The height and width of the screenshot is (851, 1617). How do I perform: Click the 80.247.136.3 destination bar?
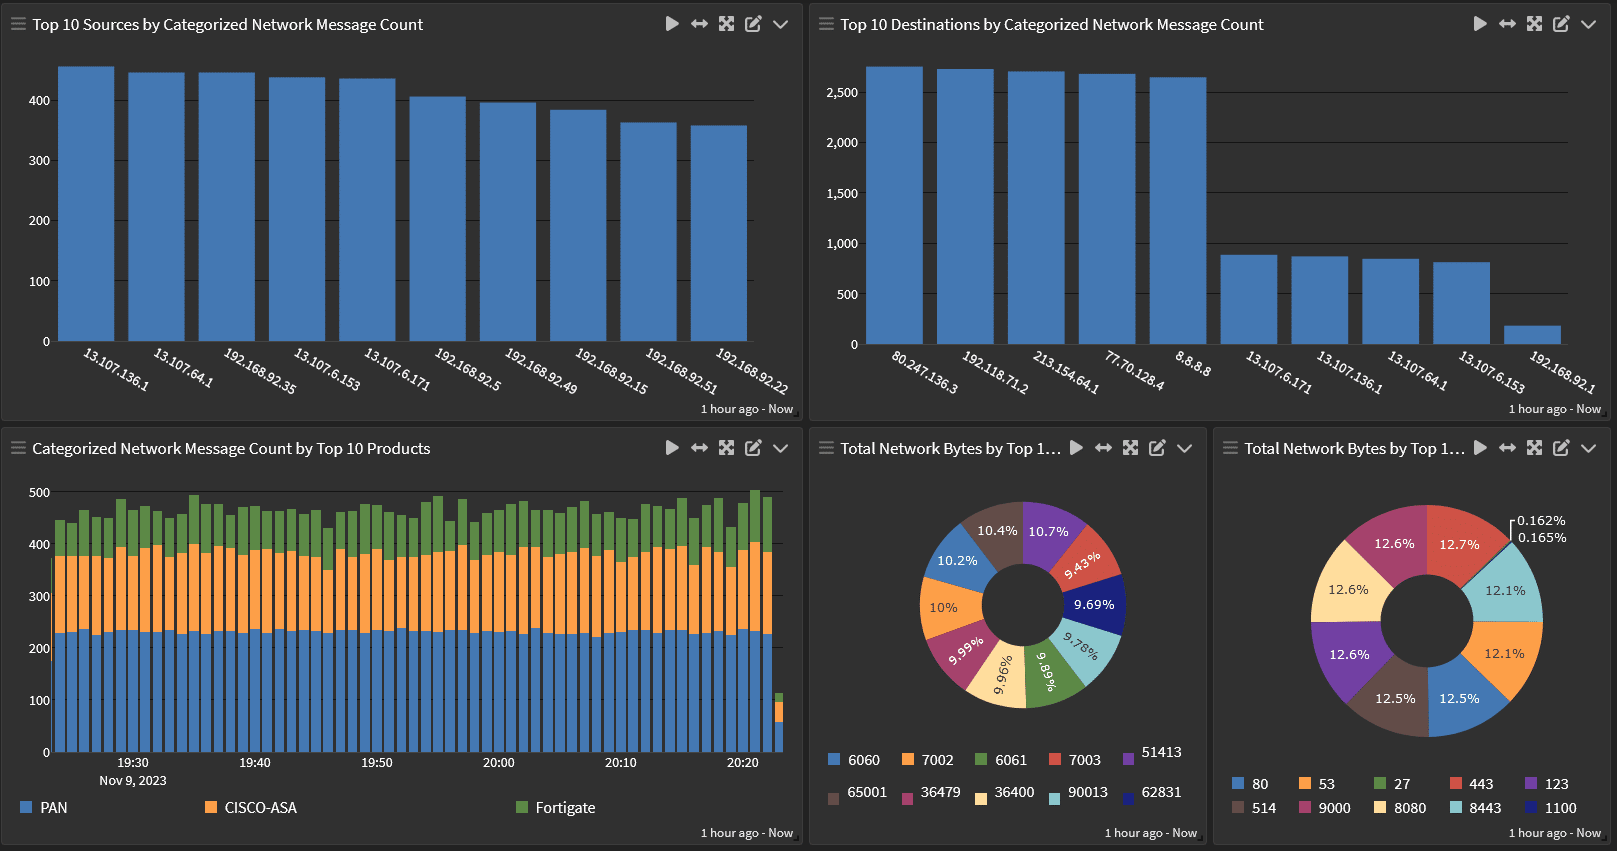pos(894,205)
